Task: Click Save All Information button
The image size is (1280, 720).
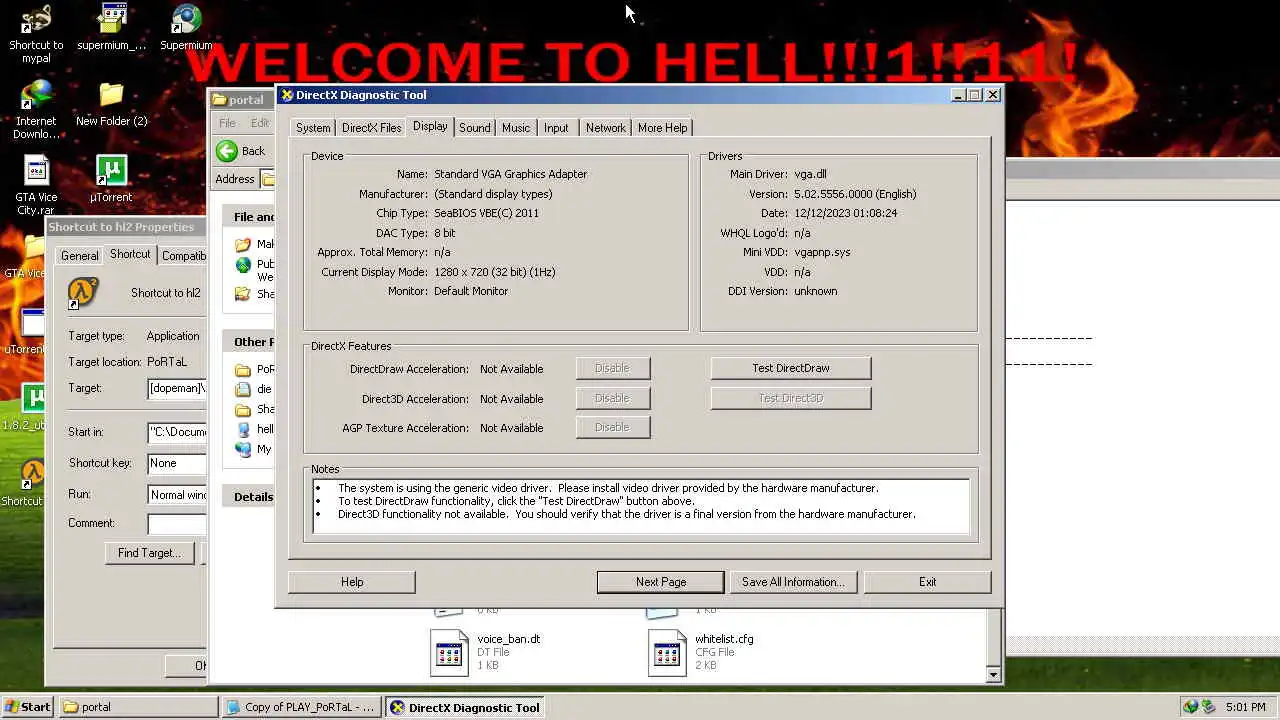Action: (793, 582)
